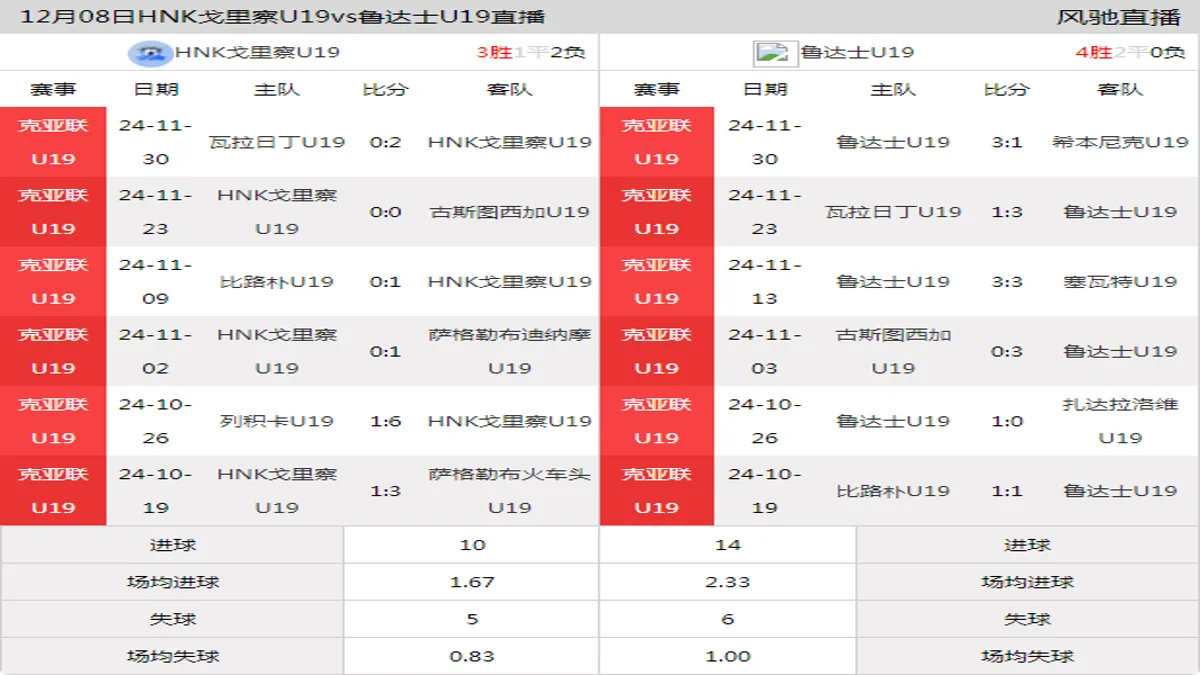Click the 场均进球 value 1.67
Viewport: 1200px width, 675px height.
coord(472,582)
